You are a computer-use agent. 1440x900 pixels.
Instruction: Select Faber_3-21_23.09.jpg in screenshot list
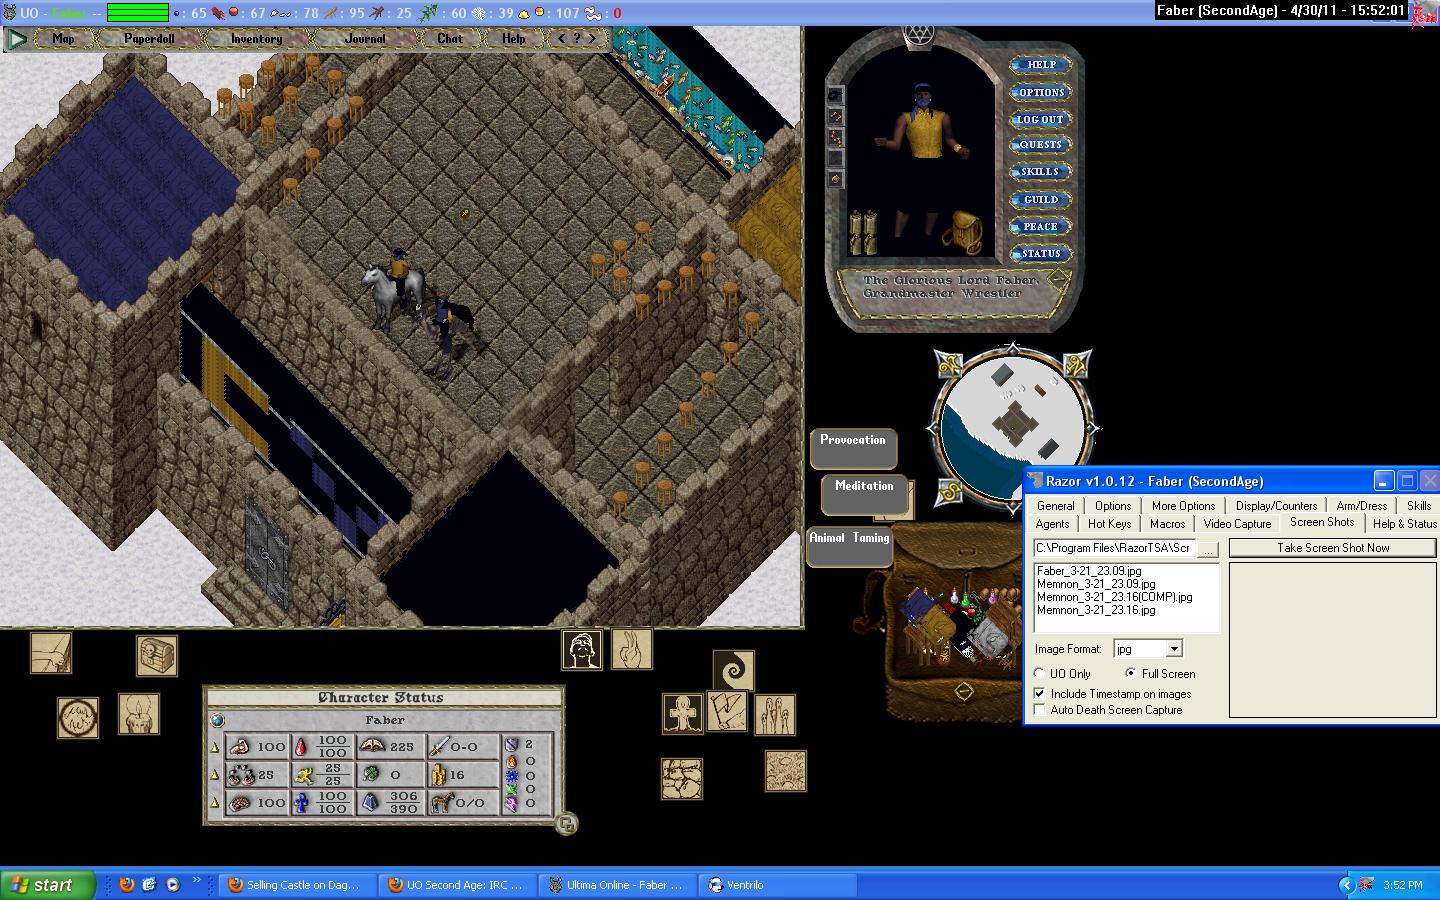1089,571
